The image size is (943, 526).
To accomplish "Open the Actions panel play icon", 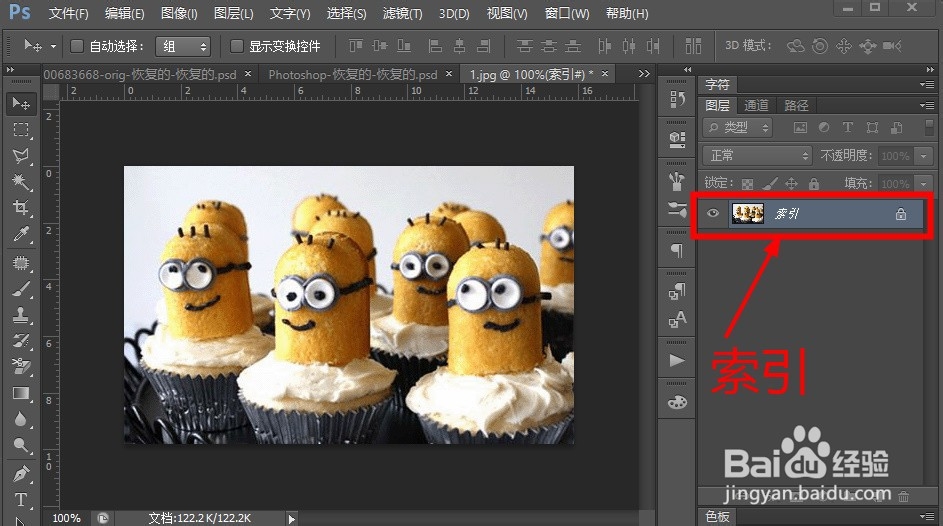I will point(677,360).
